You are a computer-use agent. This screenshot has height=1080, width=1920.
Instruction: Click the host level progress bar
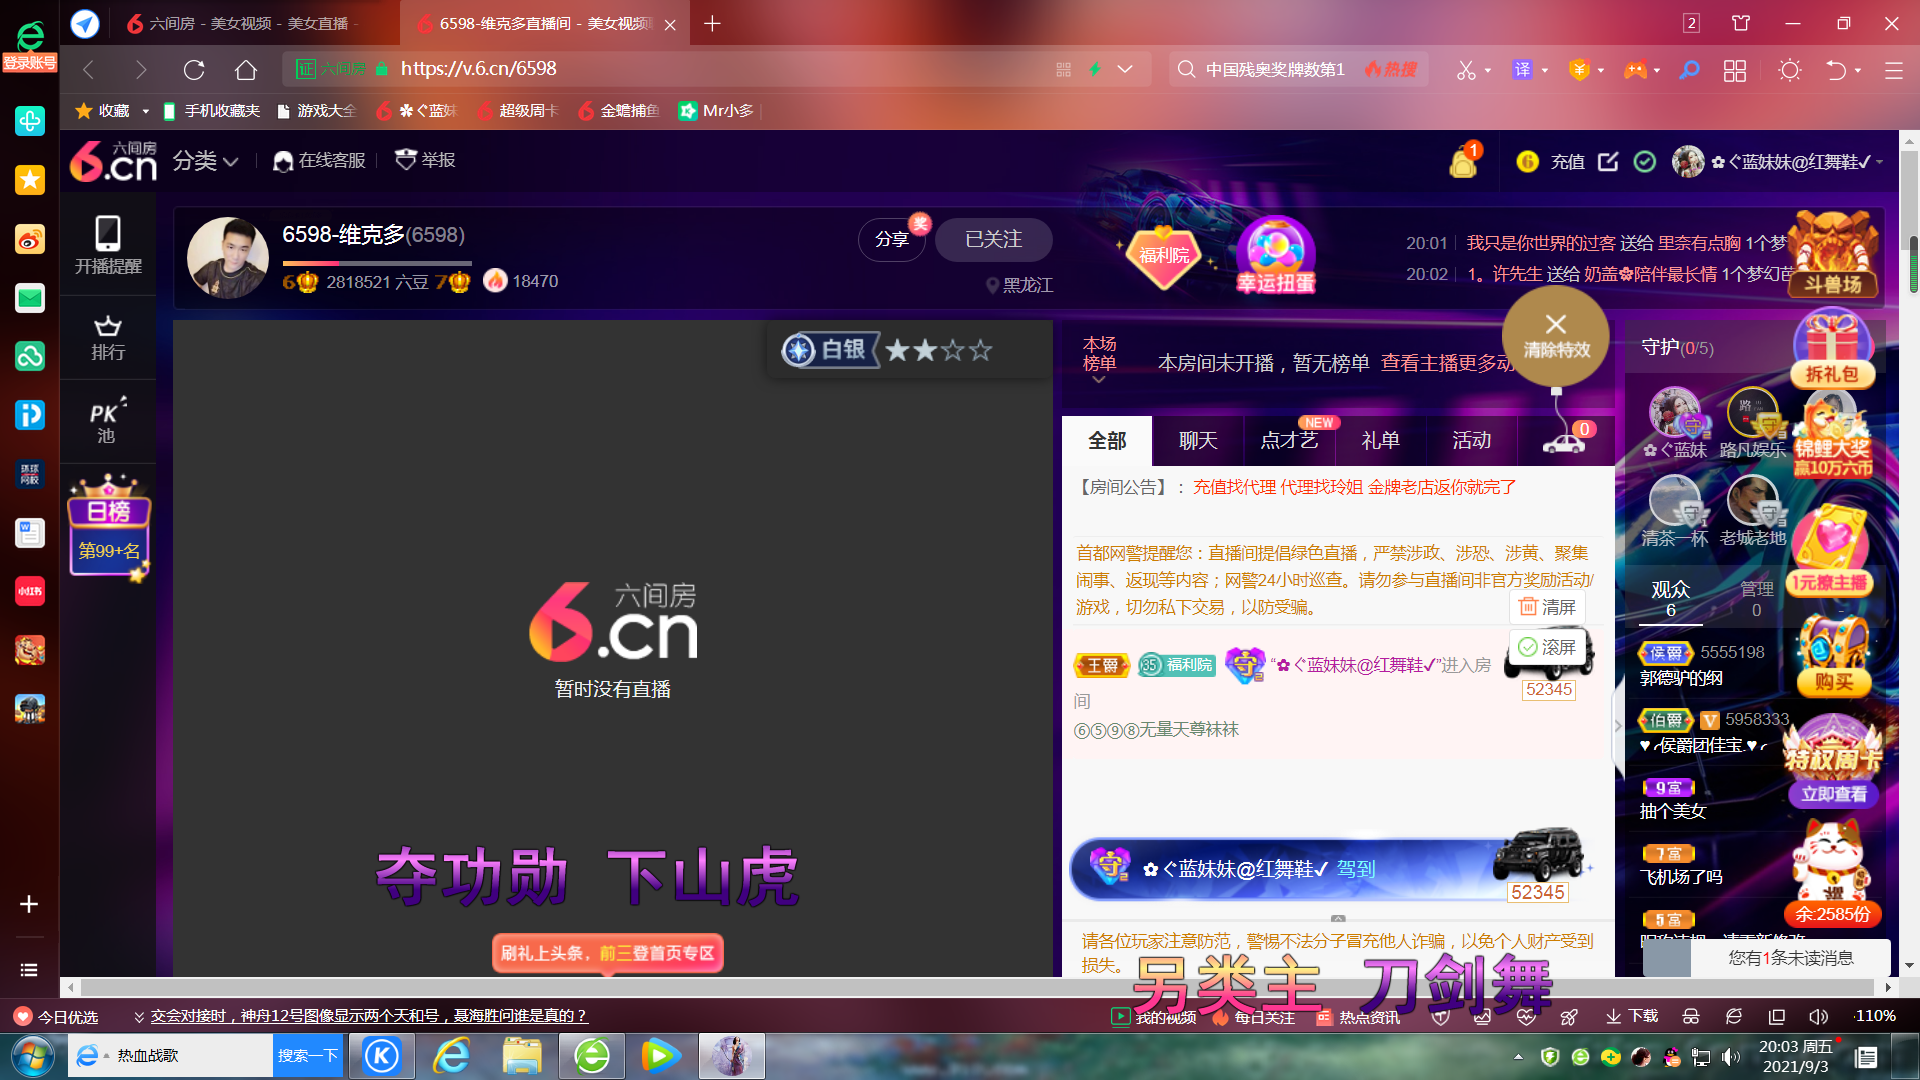tap(377, 264)
